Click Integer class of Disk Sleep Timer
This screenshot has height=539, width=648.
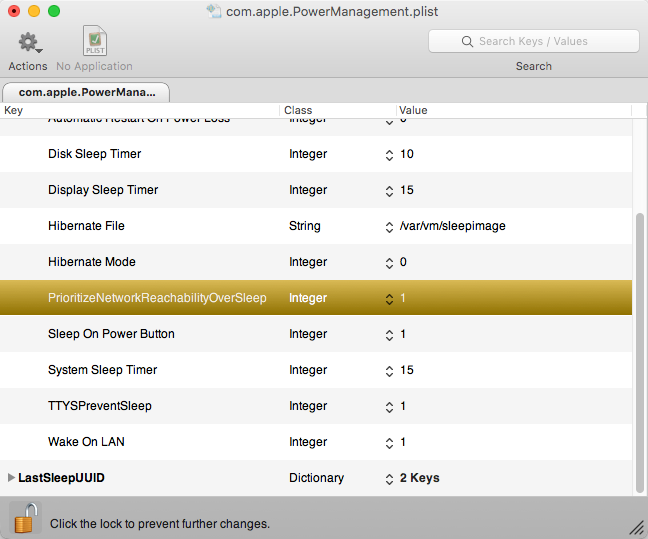(308, 154)
